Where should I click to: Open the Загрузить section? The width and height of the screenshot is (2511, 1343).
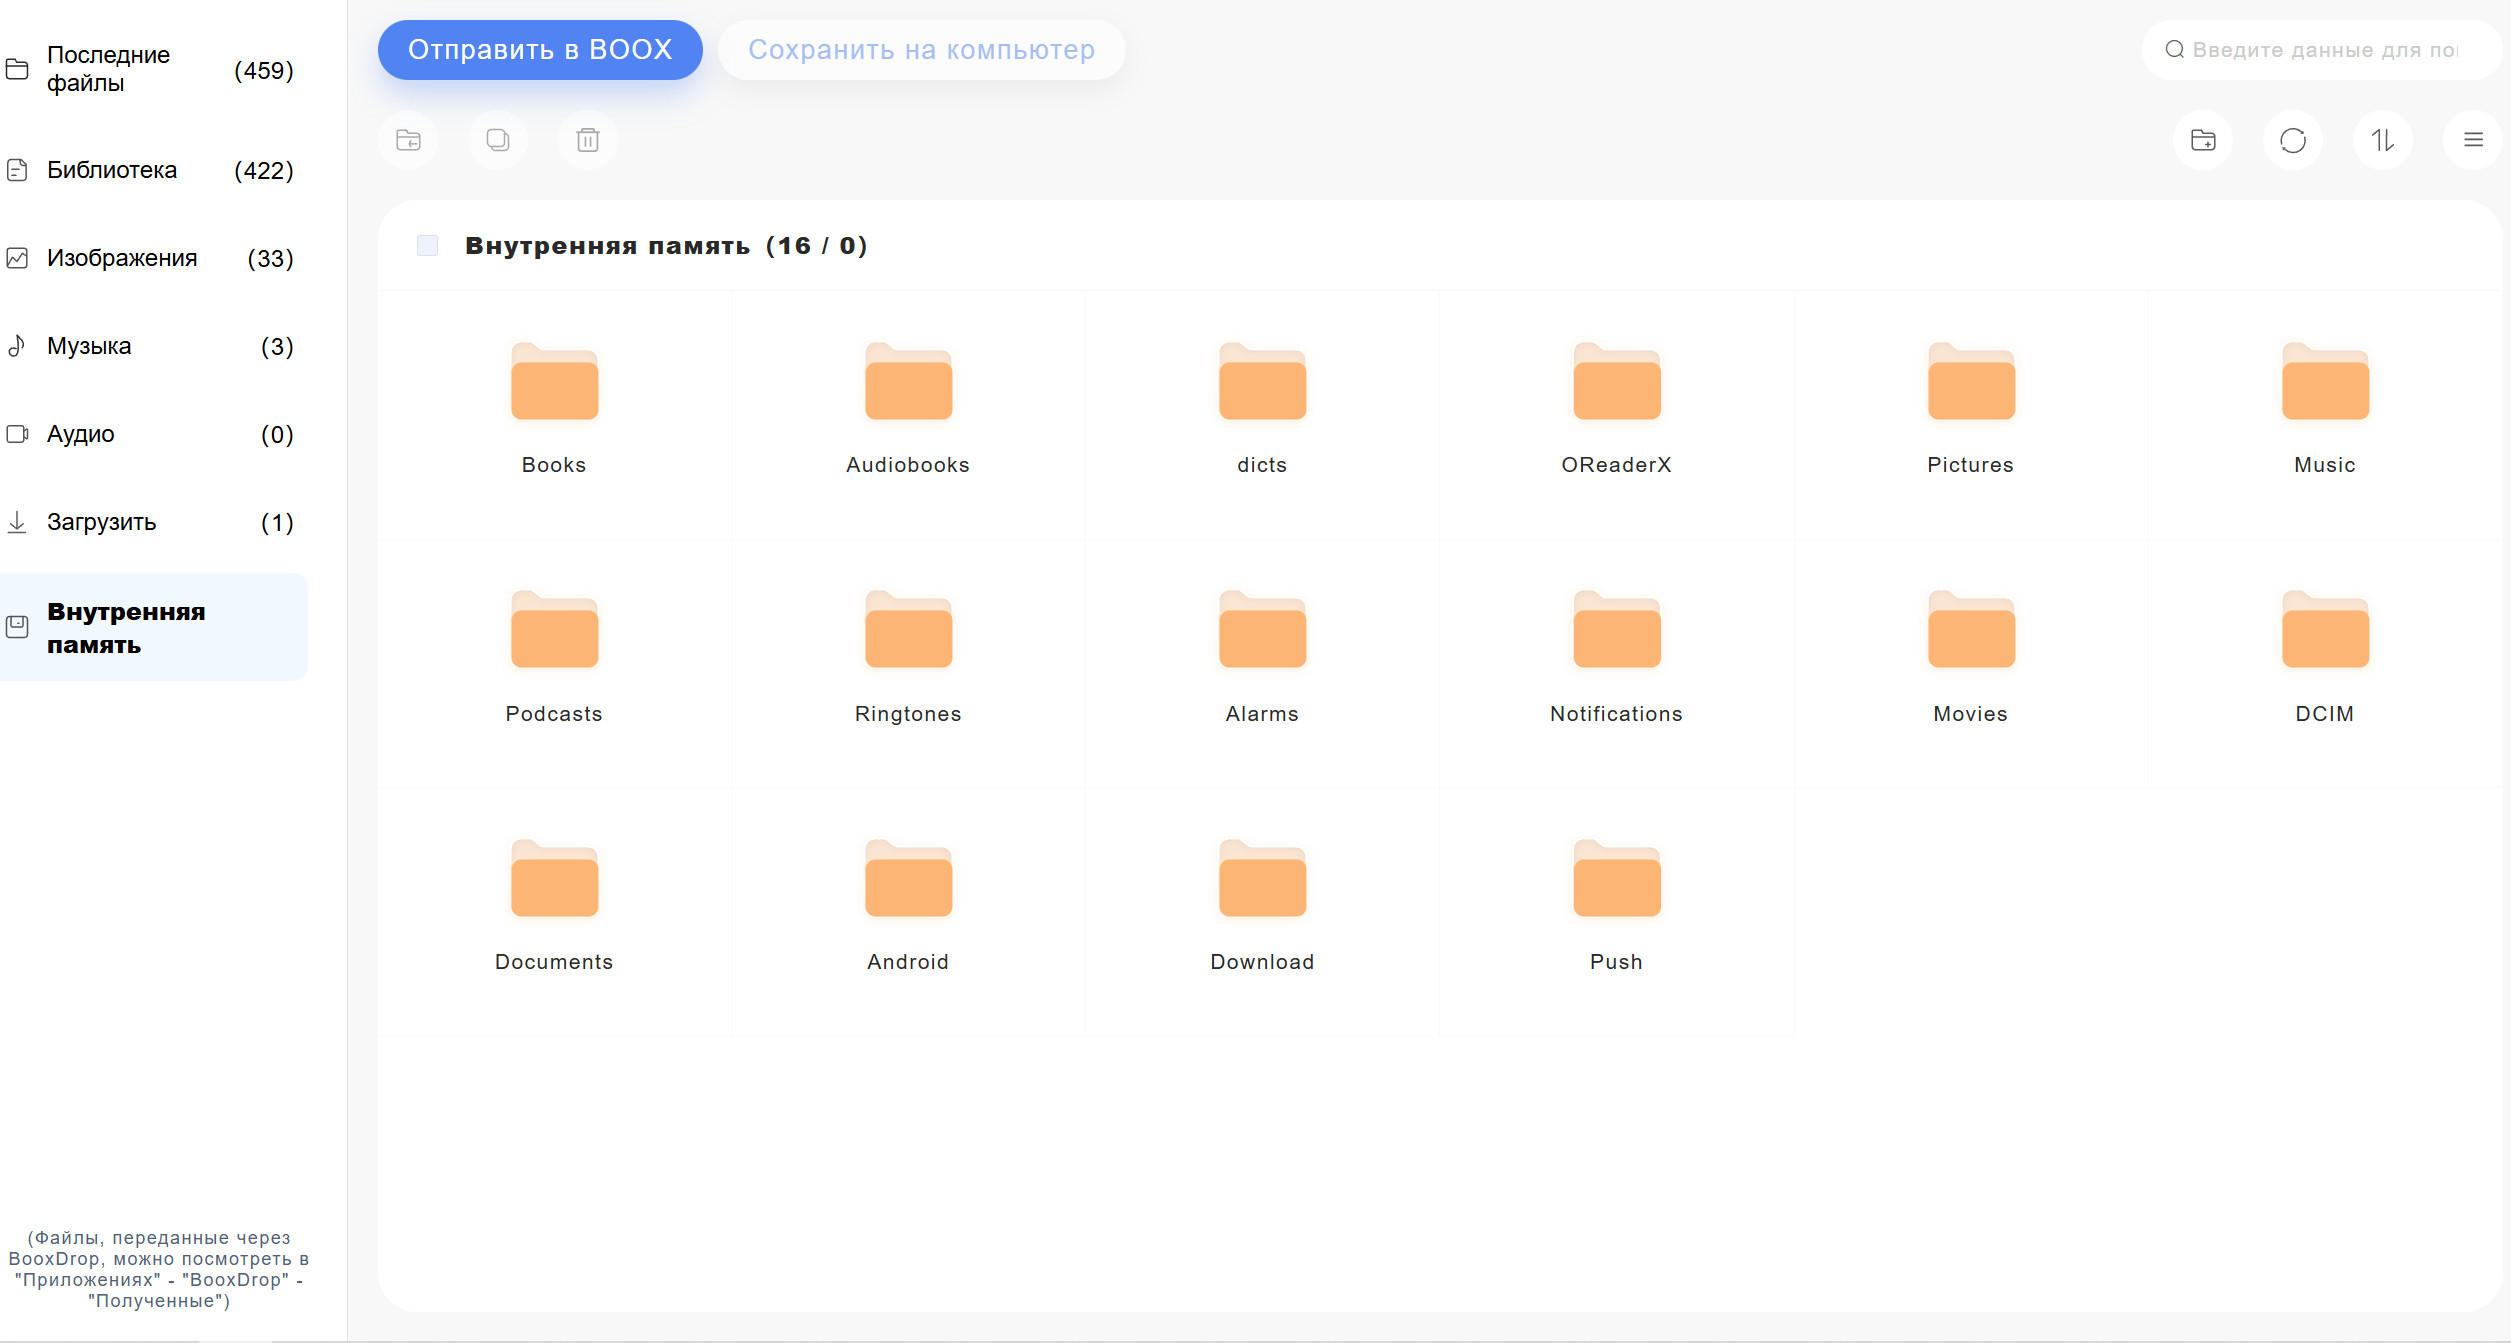click(x=101, y=522)
